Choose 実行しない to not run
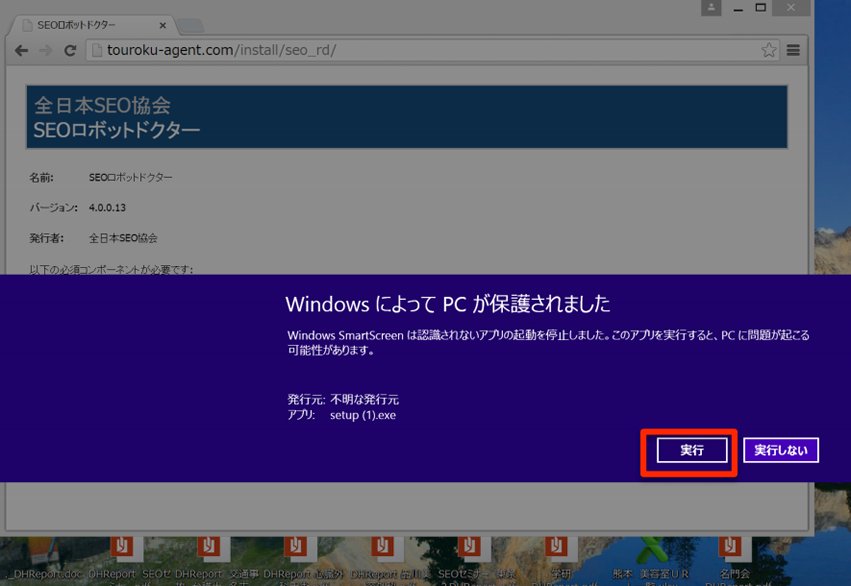 [780, 450]
